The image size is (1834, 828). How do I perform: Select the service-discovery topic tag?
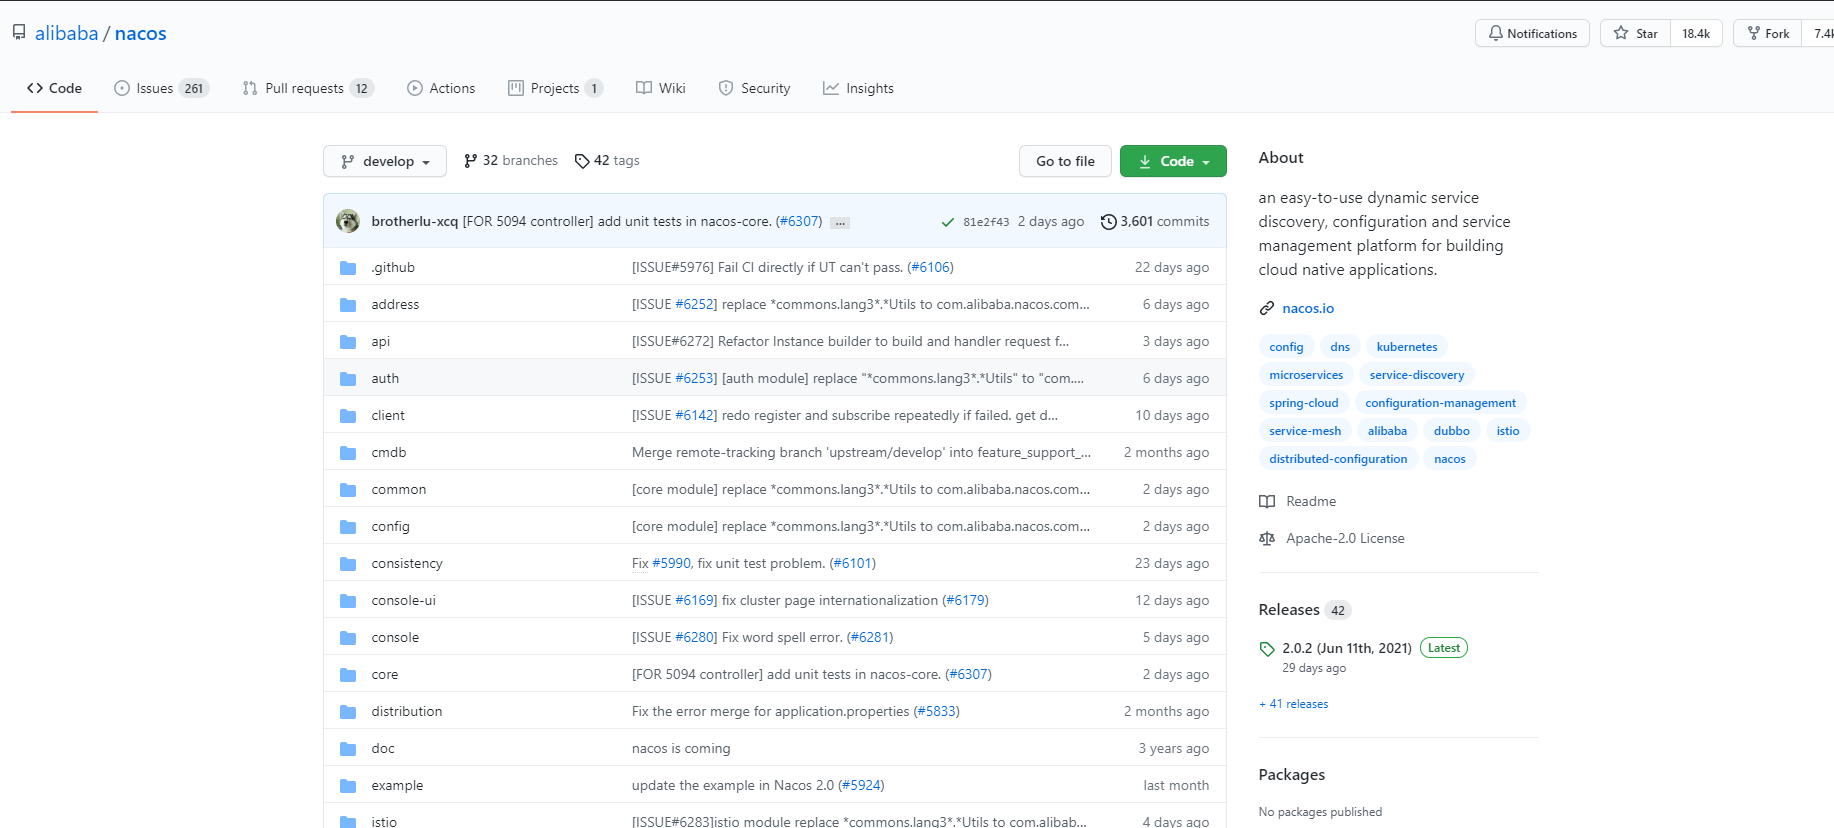pos(1417,375)
